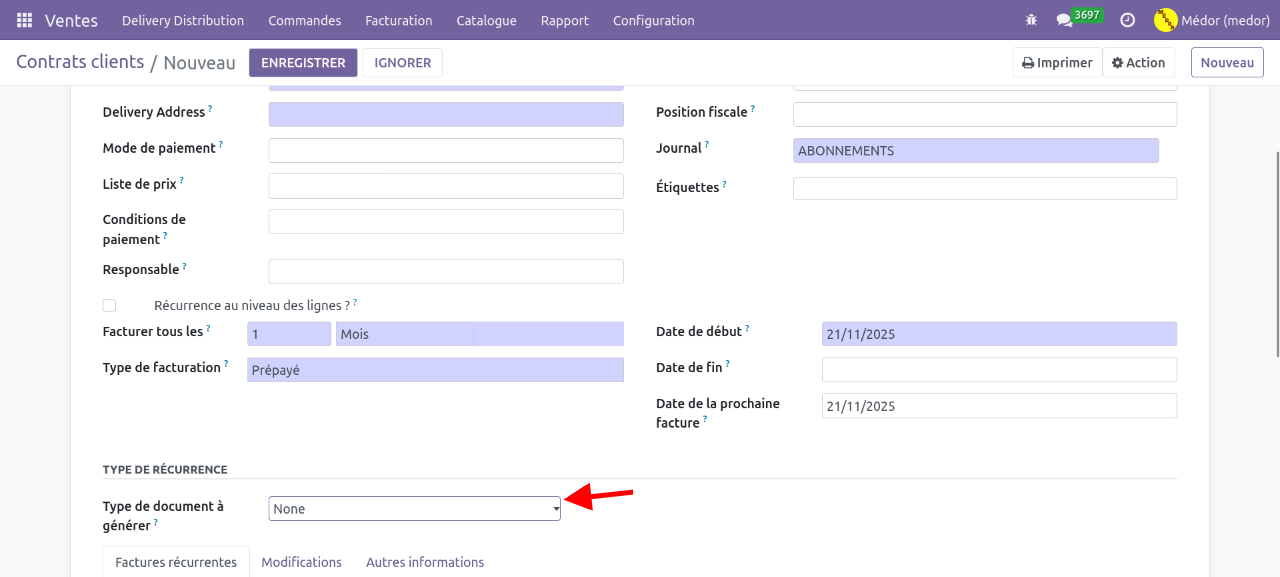Click the help icon next to Journal

point(707,145)
